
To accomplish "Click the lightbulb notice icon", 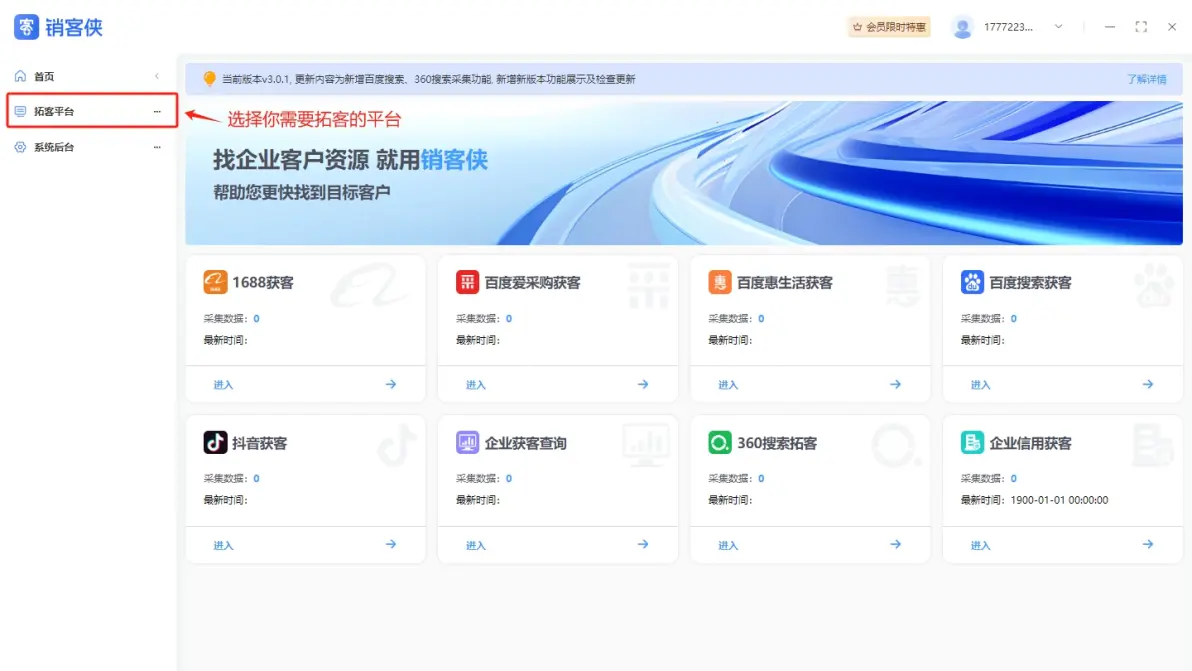I will pyautogui.click(x=209, y=78).
